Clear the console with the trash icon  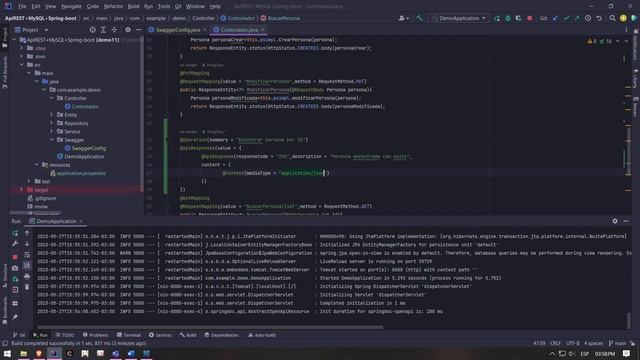click(27, 287)
